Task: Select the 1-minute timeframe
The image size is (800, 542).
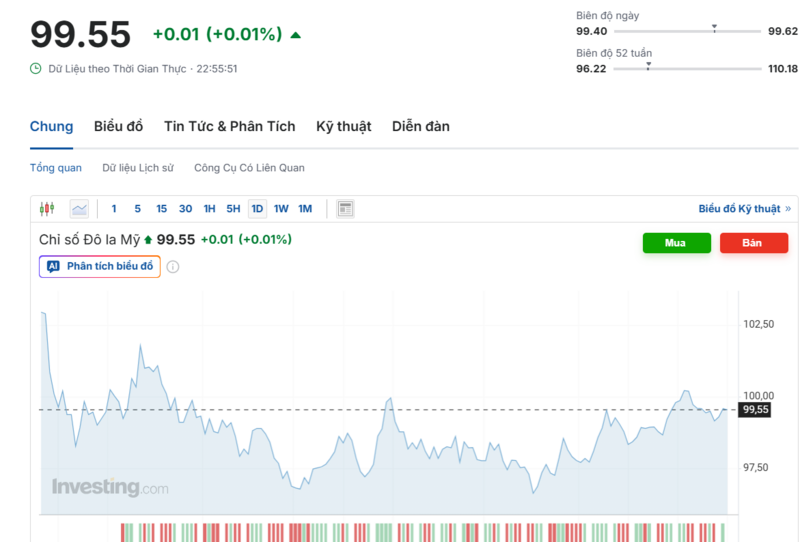Action: click(114, 209)
